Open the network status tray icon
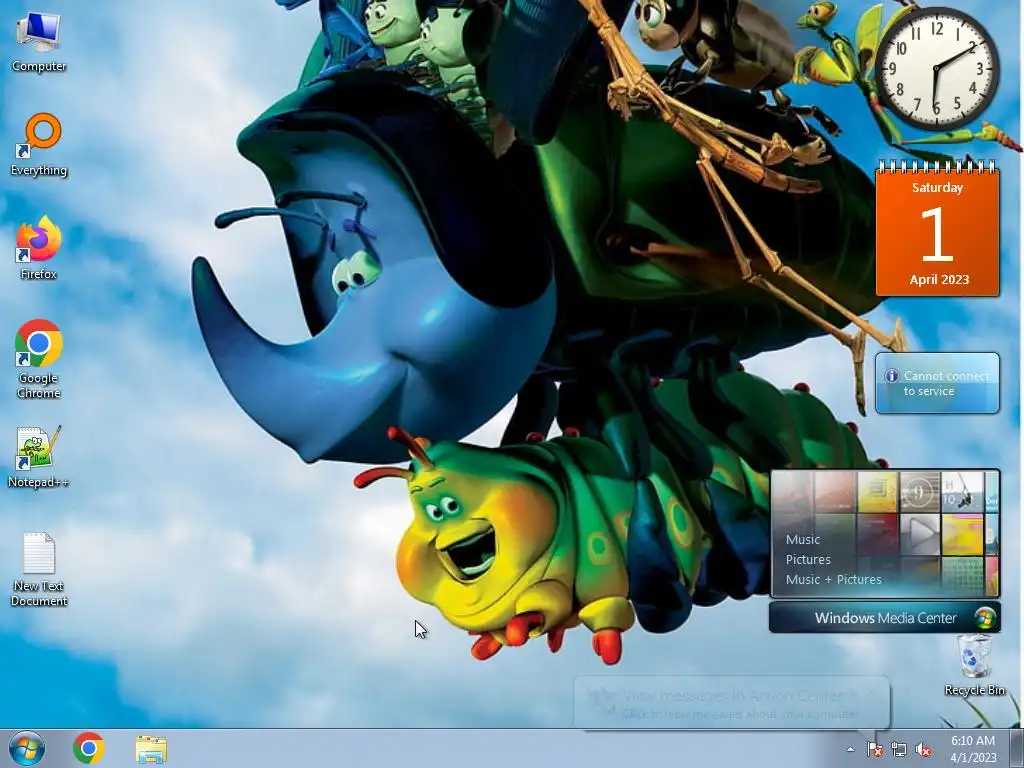 (x=899, y=749)
